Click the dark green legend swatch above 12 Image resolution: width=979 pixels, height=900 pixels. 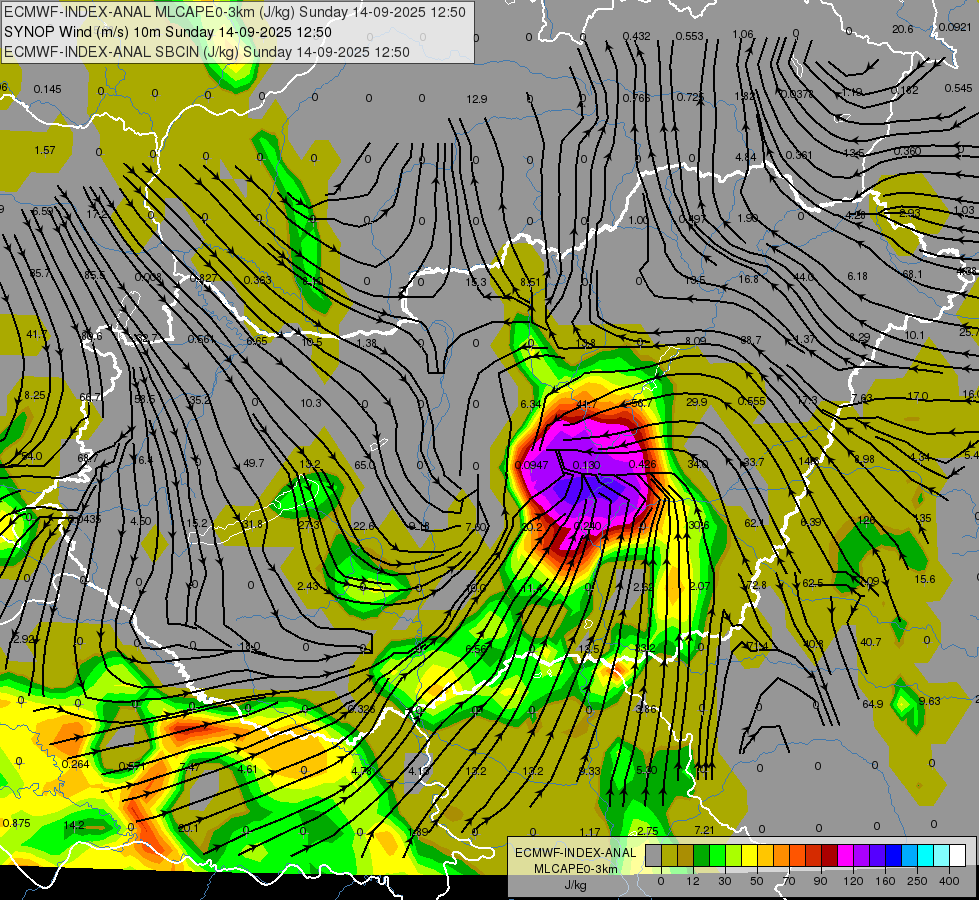tap(701, 855)
